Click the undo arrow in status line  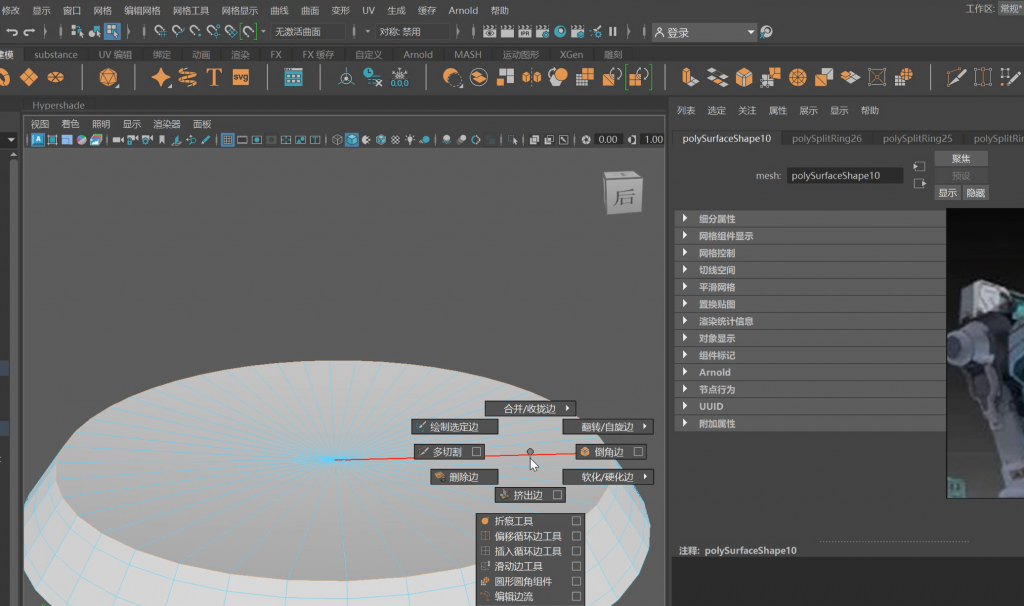click(x=12, y=31)
